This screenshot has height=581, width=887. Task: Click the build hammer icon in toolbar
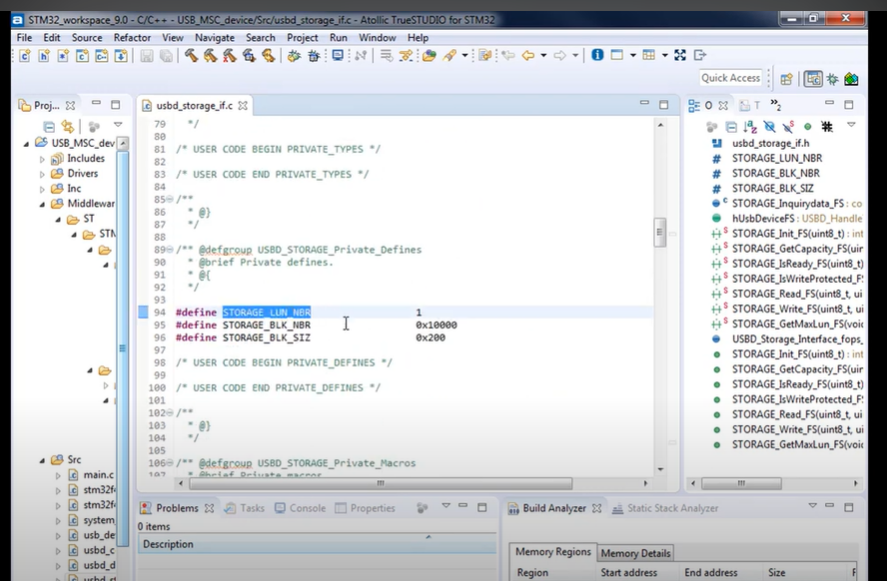(x=191, y=56)
